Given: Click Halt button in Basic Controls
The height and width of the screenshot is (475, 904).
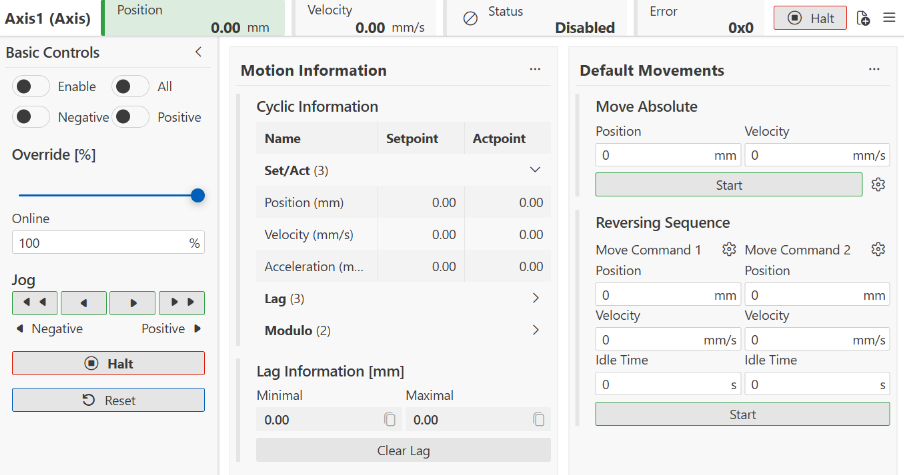Looking at the screenshot, I should pyautogui.click(x=108, y=363).
